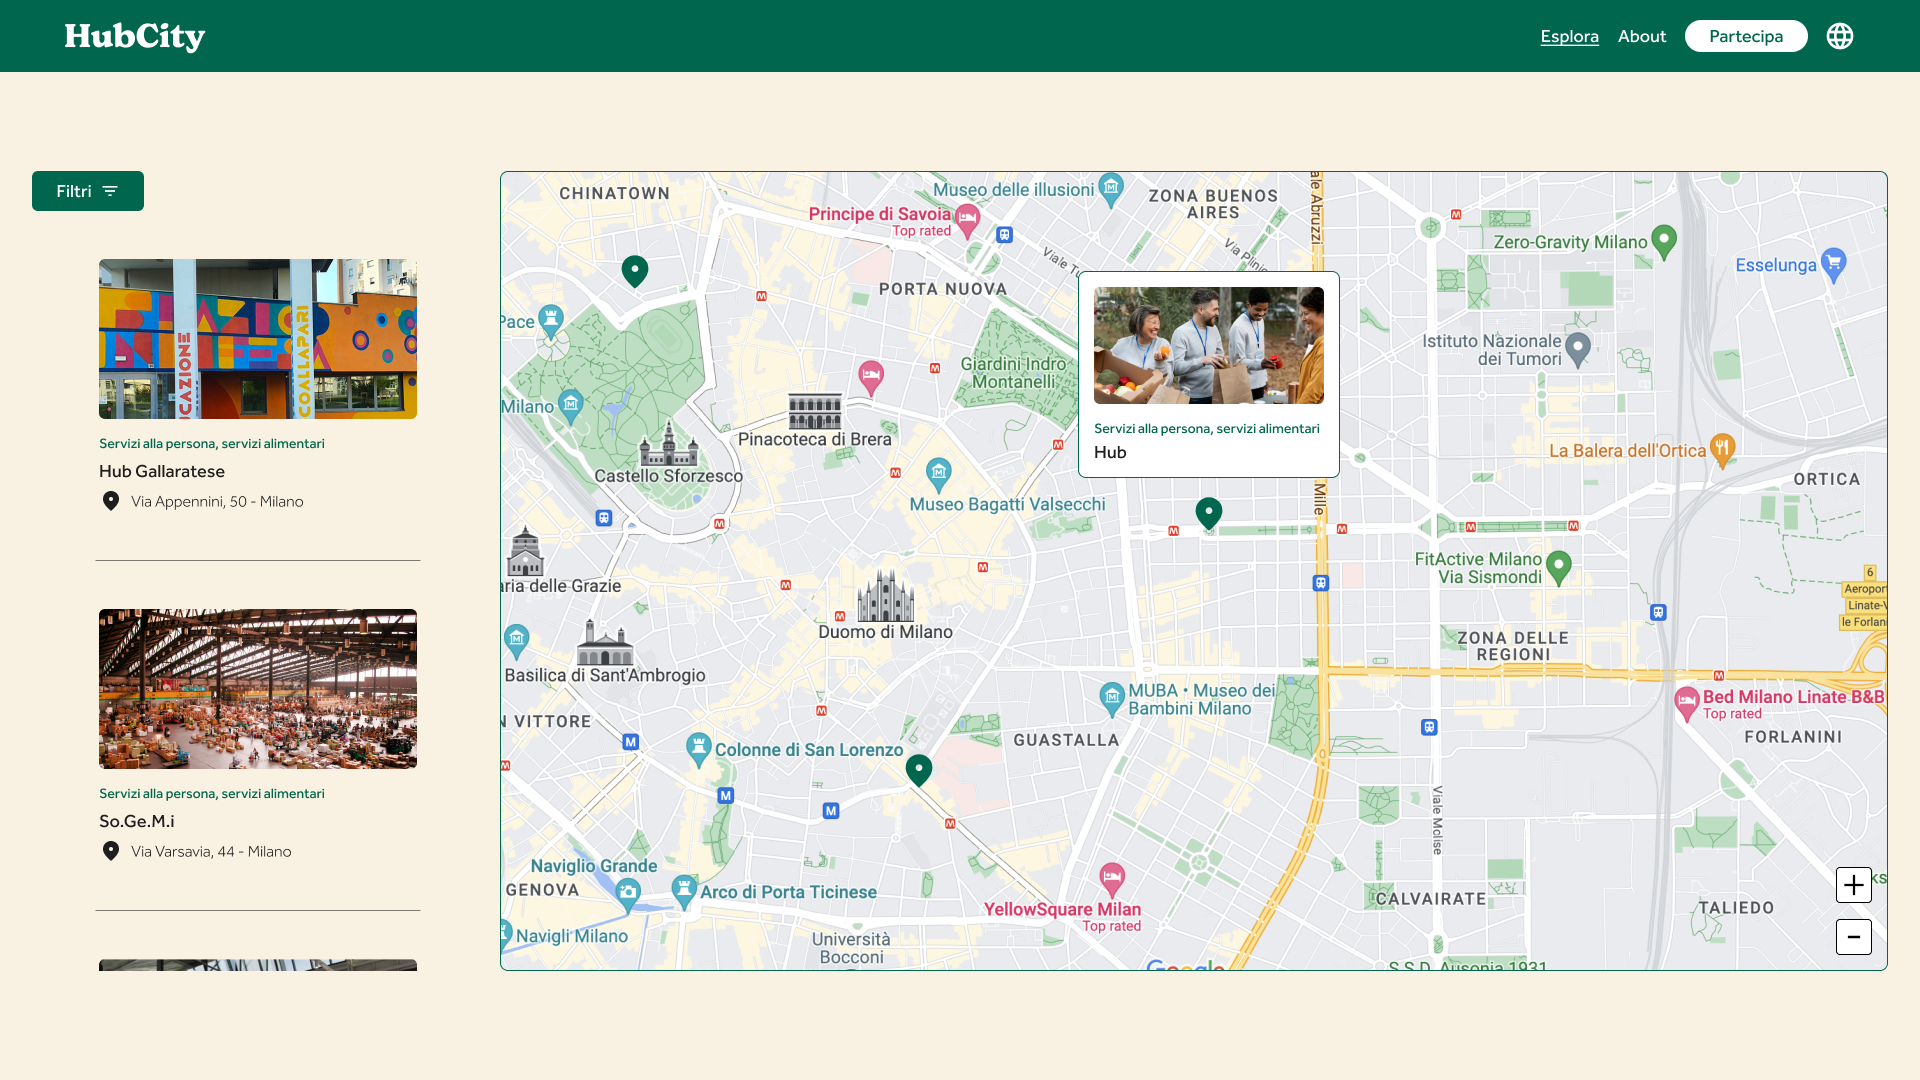Click the So.Ge.M.i market hall photo
Viewport: 1920px width, 1080px height.
point(258,689)
